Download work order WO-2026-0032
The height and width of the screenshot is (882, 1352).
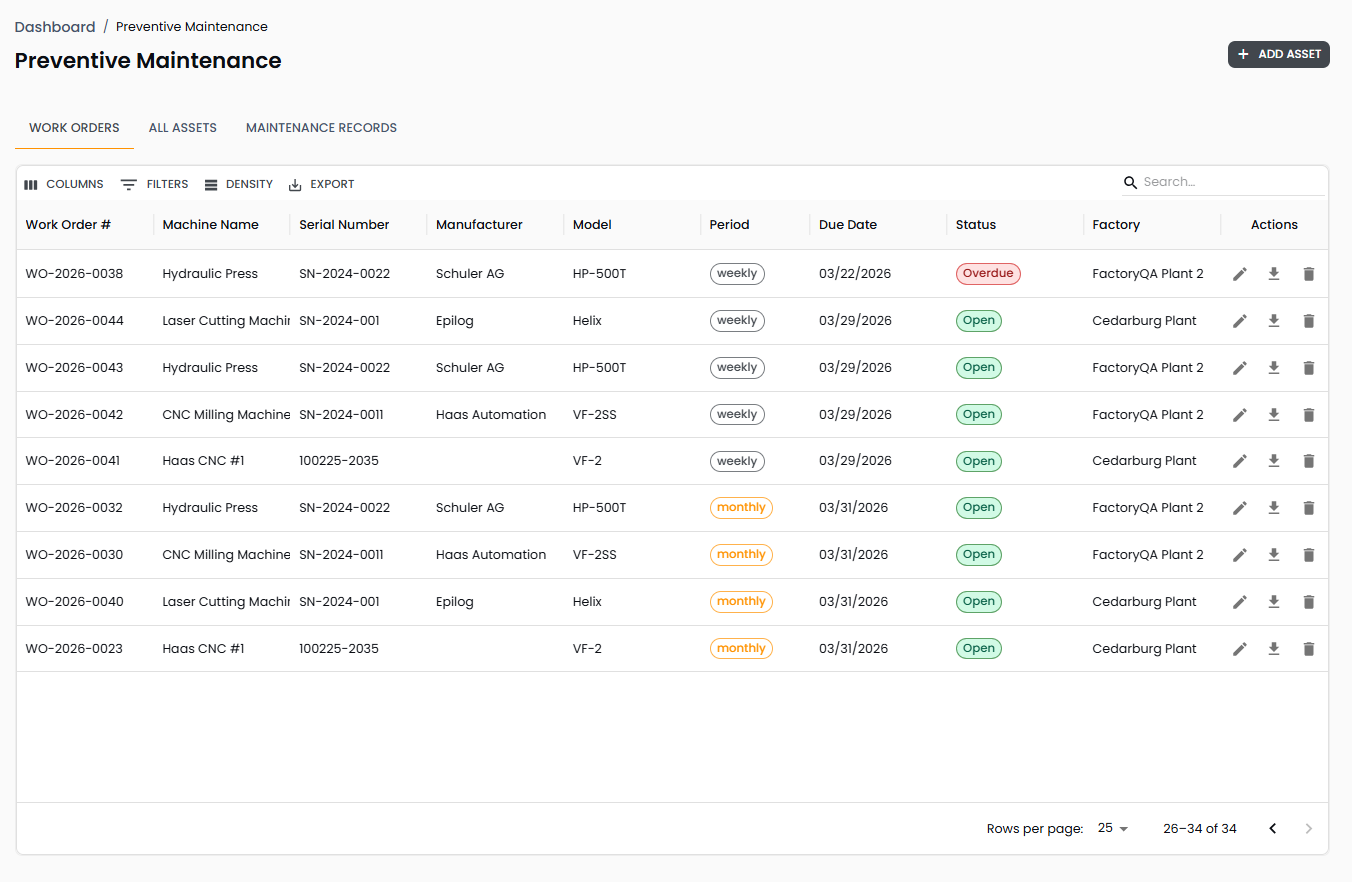pyautogui.click(x=1274, y=508)
